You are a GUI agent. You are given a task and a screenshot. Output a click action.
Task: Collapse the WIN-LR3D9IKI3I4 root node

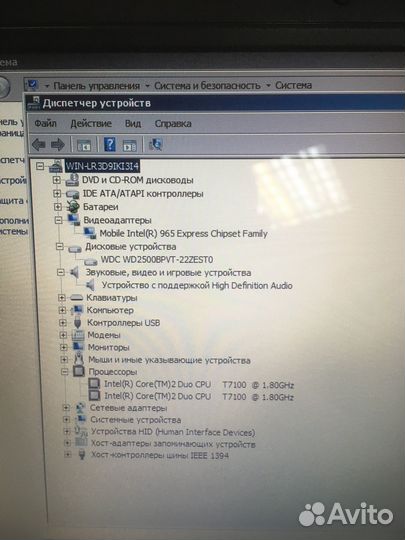[x=40, y=166]
